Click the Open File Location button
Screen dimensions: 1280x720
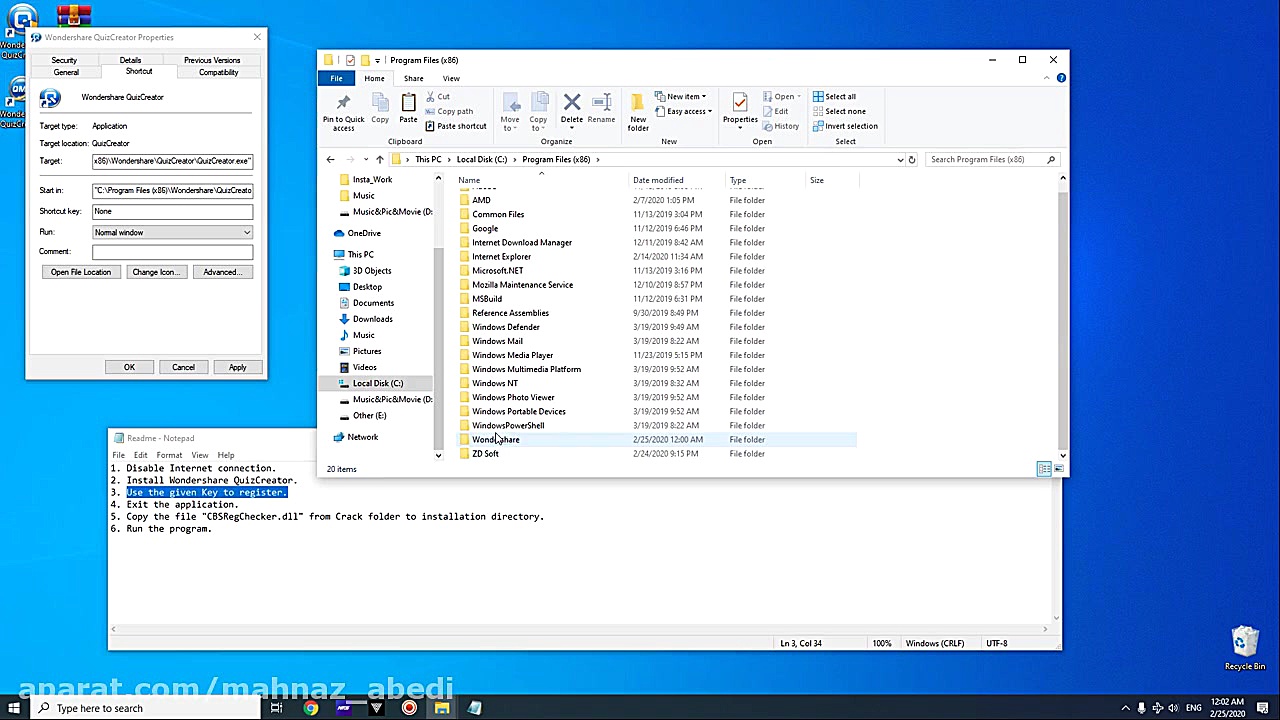[81, 272]
